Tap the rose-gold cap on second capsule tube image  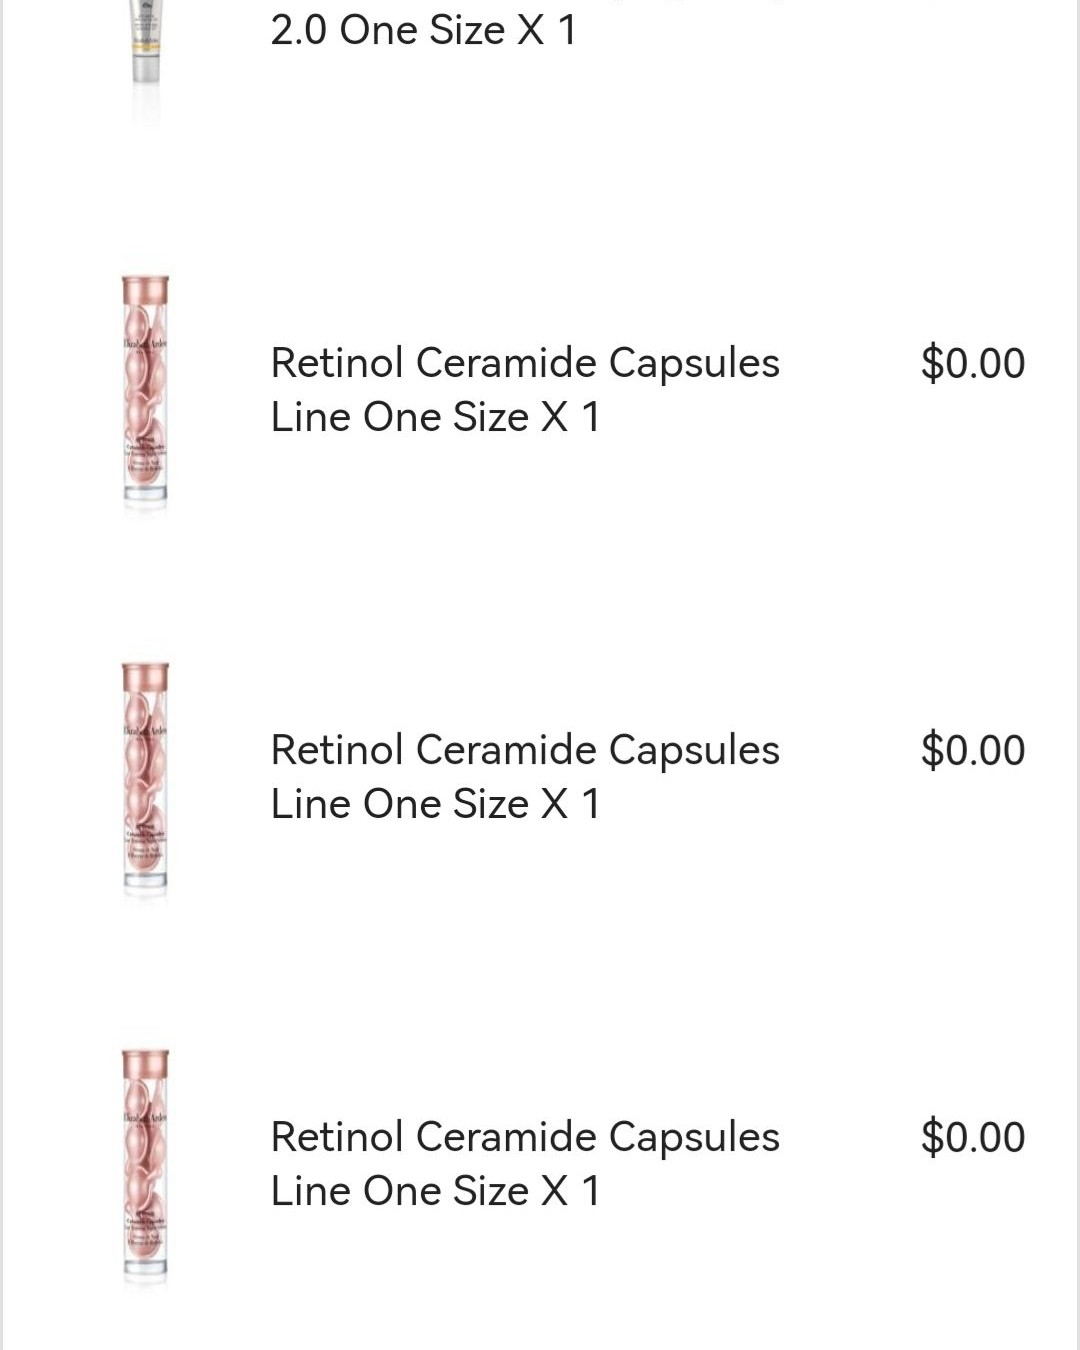(145, 678)
